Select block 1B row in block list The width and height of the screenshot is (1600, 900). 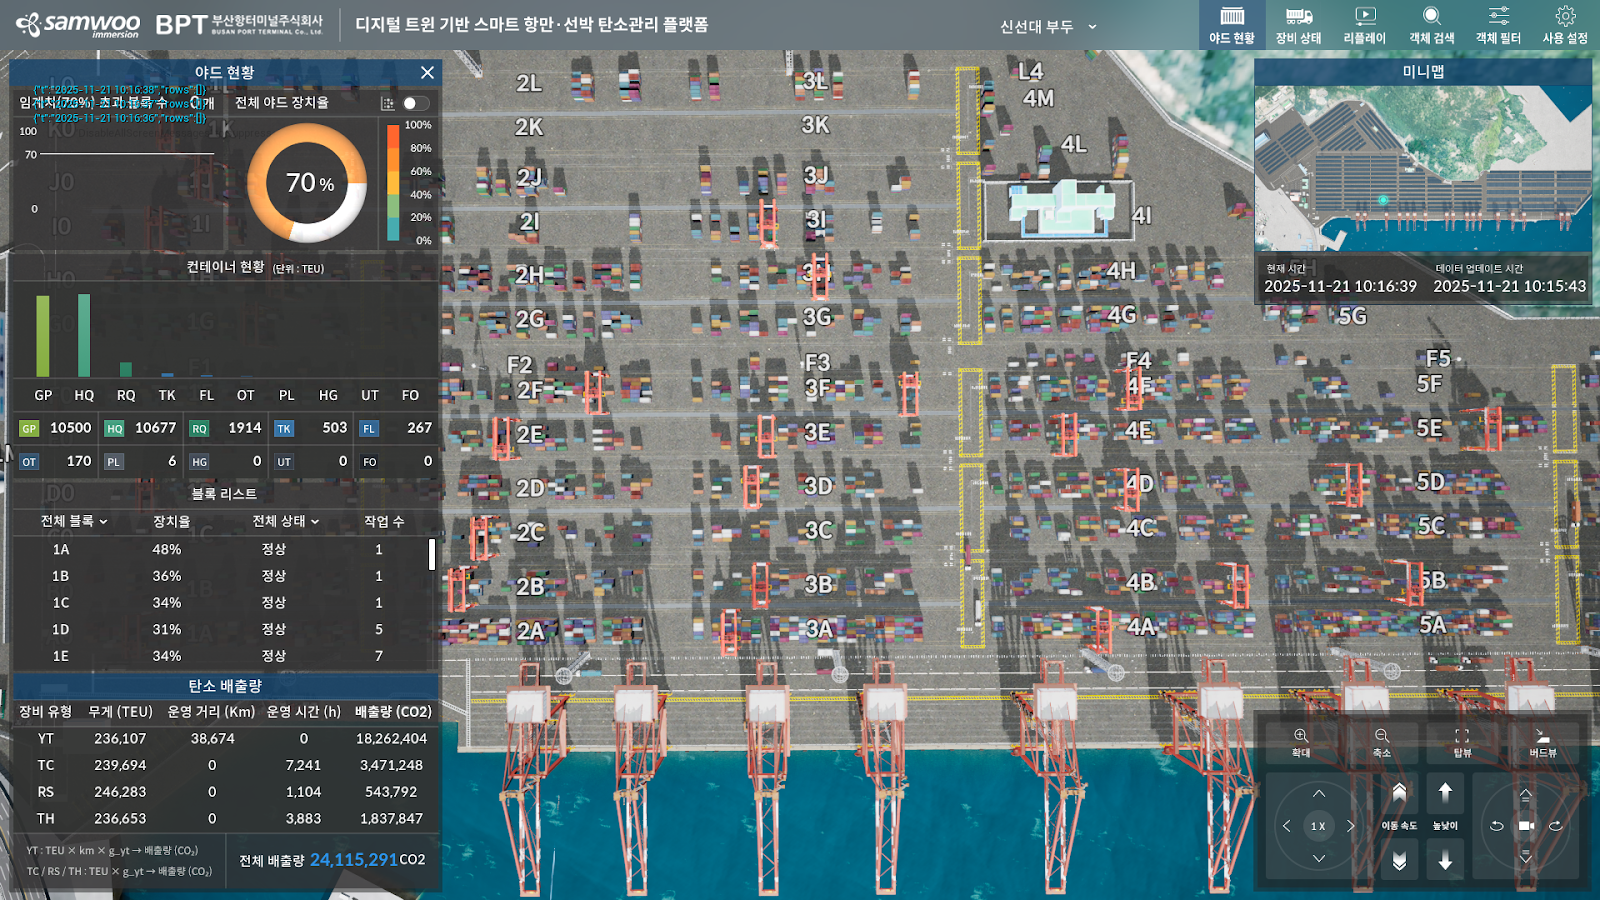[x=220, y=576]
